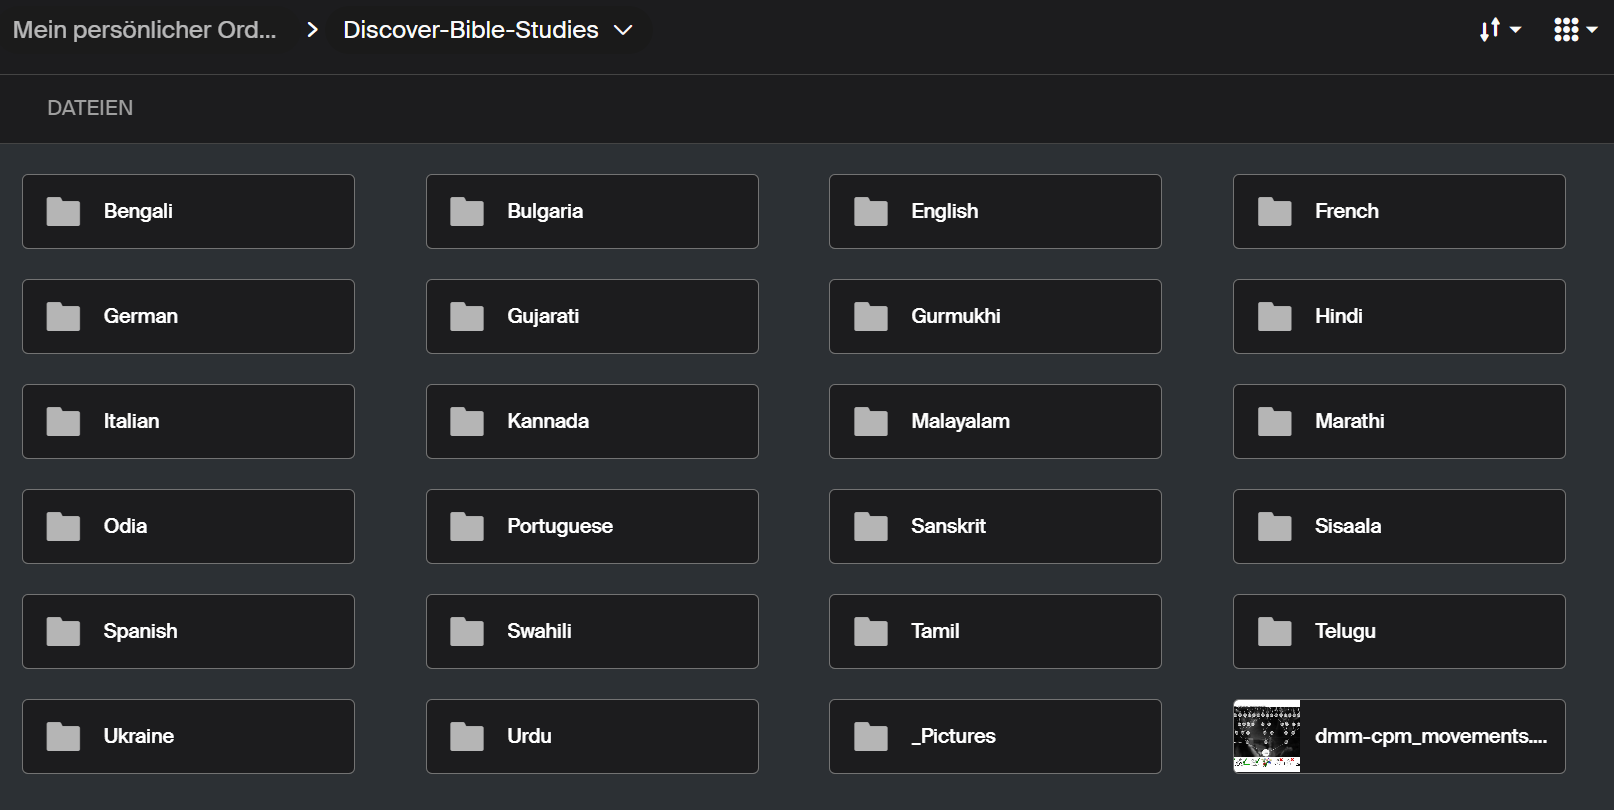Click the Sisaala folder icon
This screenshot has width=1614, height=810.
(x=1275, y=526)
